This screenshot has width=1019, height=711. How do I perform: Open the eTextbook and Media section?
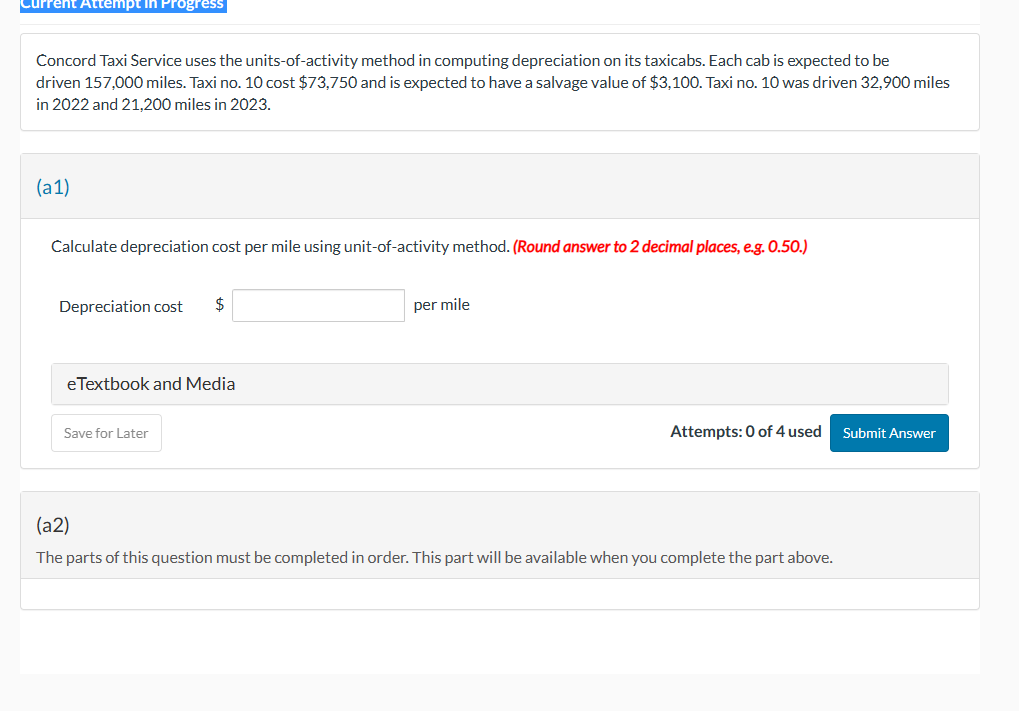150,383
